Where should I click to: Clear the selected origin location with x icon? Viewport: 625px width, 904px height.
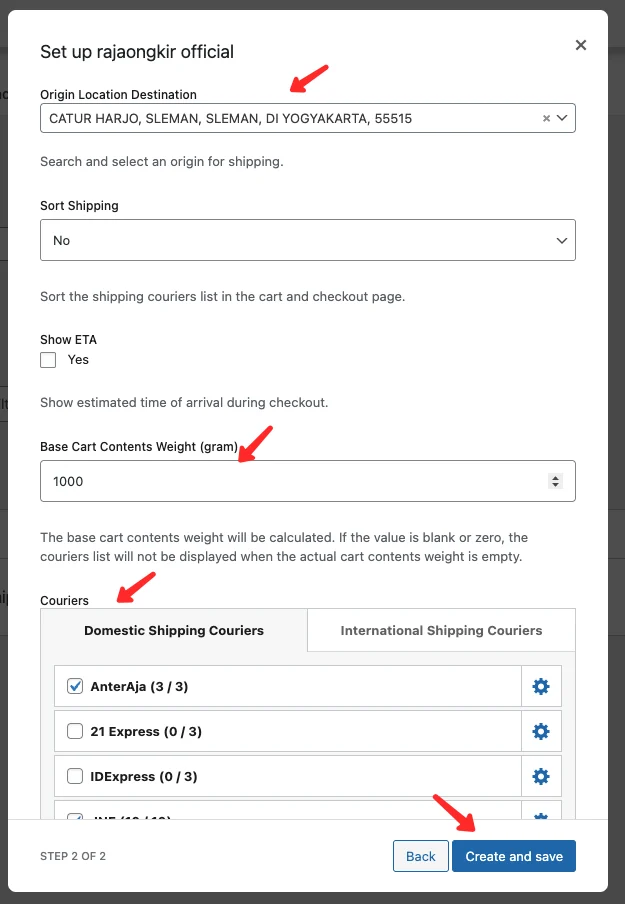[x=545, y=117]
